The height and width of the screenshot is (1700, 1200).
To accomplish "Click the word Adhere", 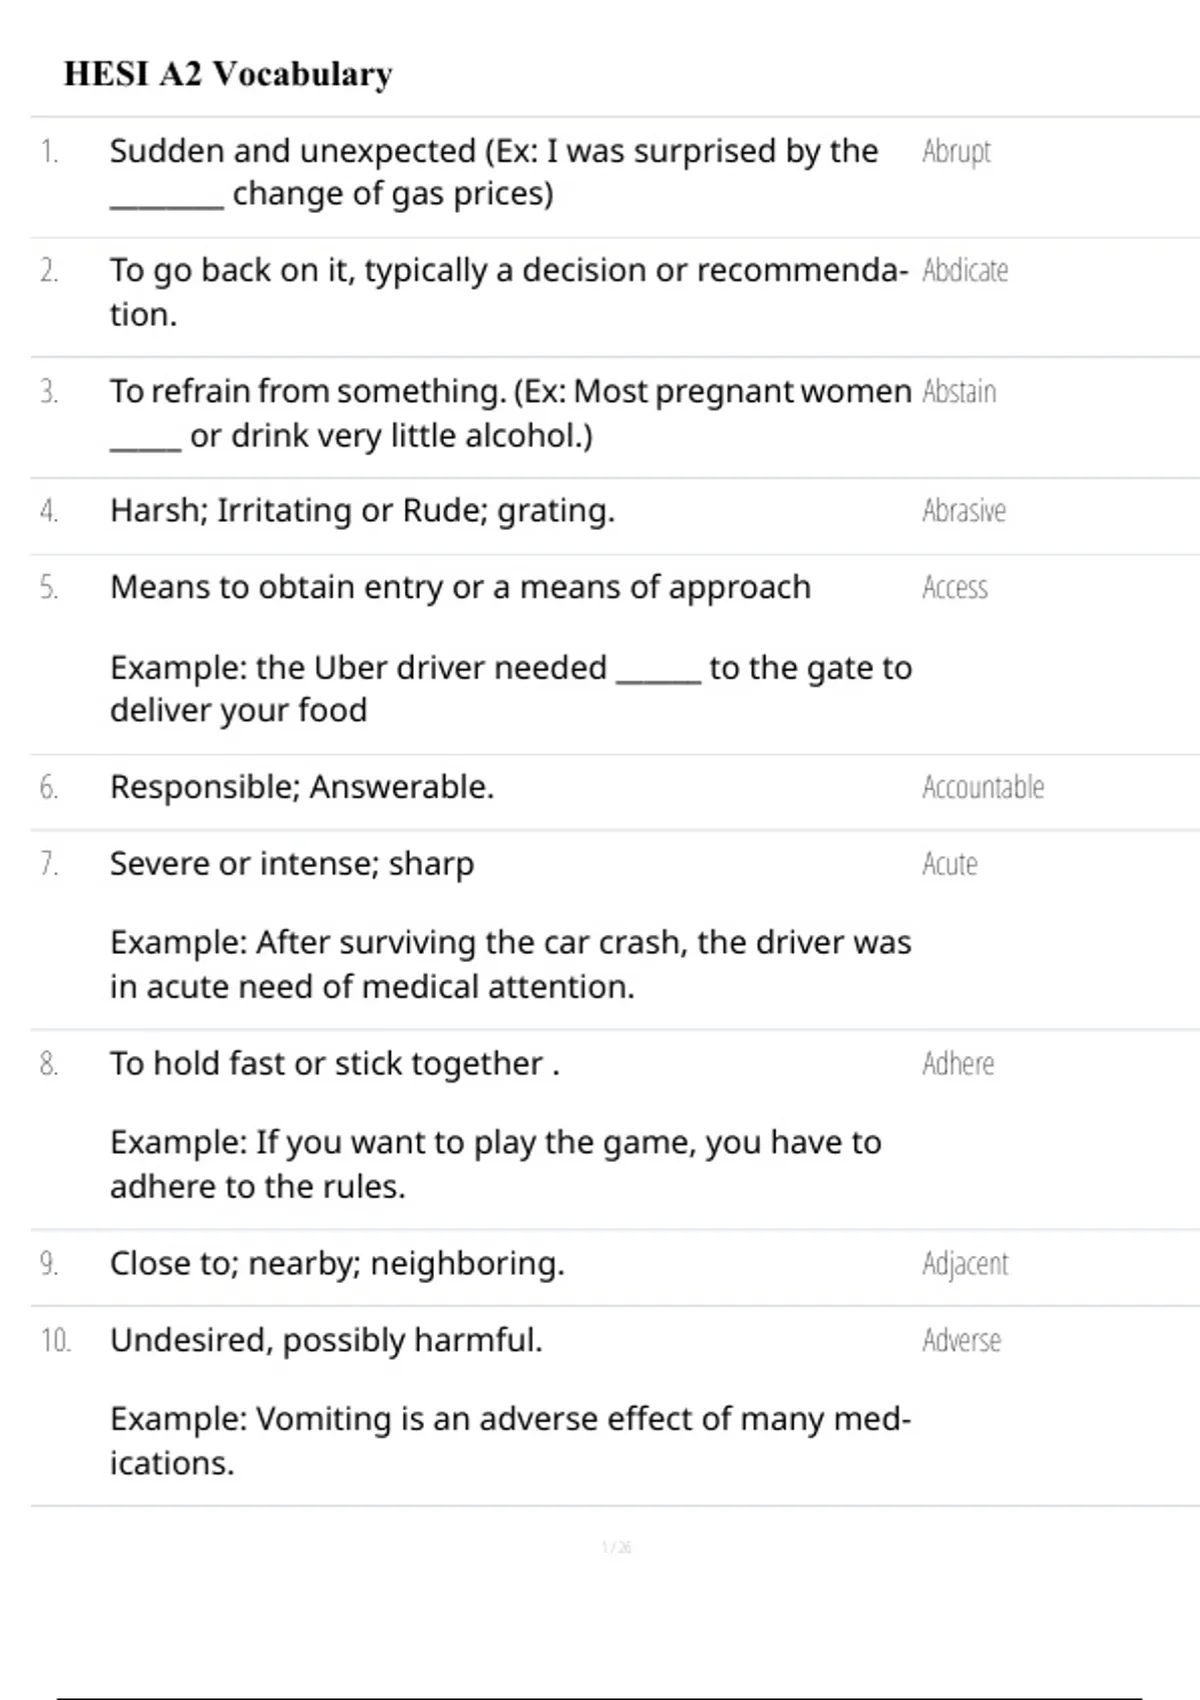I will point(958,1064).
